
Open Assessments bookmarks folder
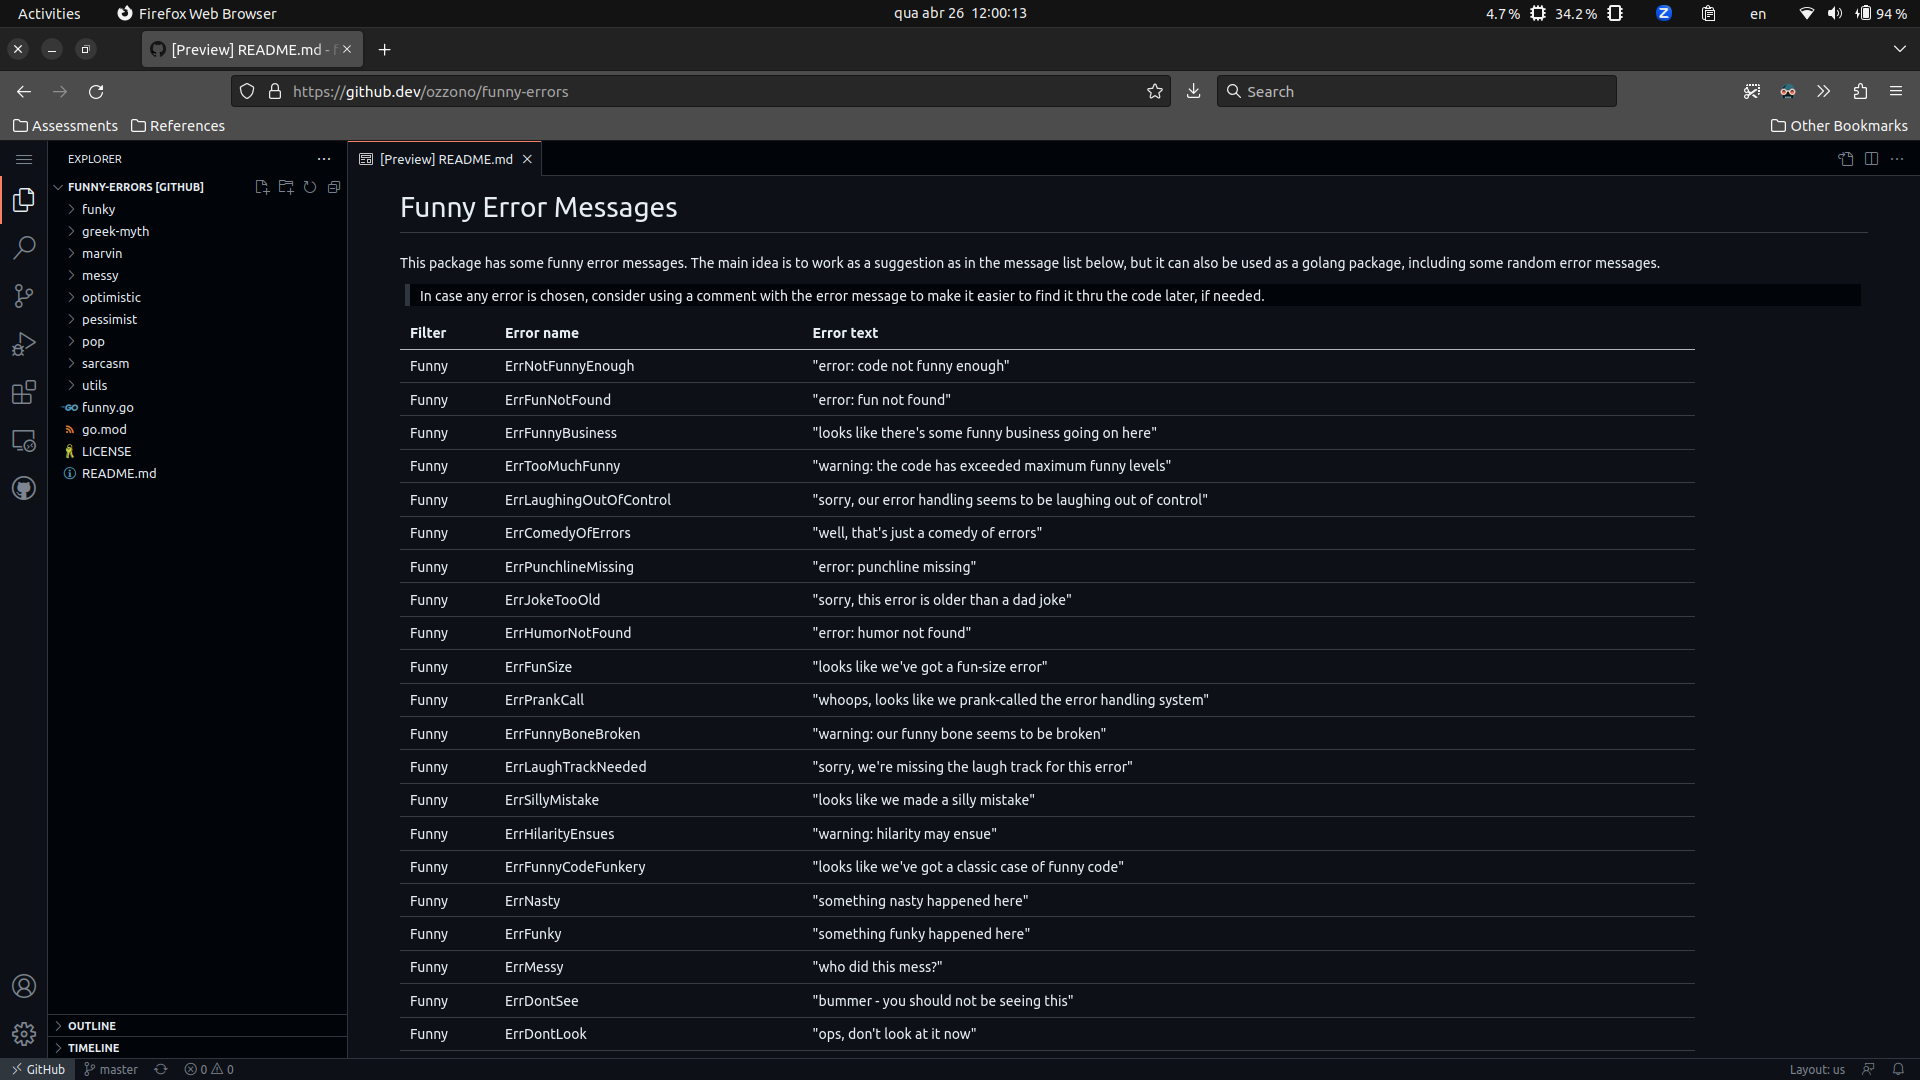[65, 126]
